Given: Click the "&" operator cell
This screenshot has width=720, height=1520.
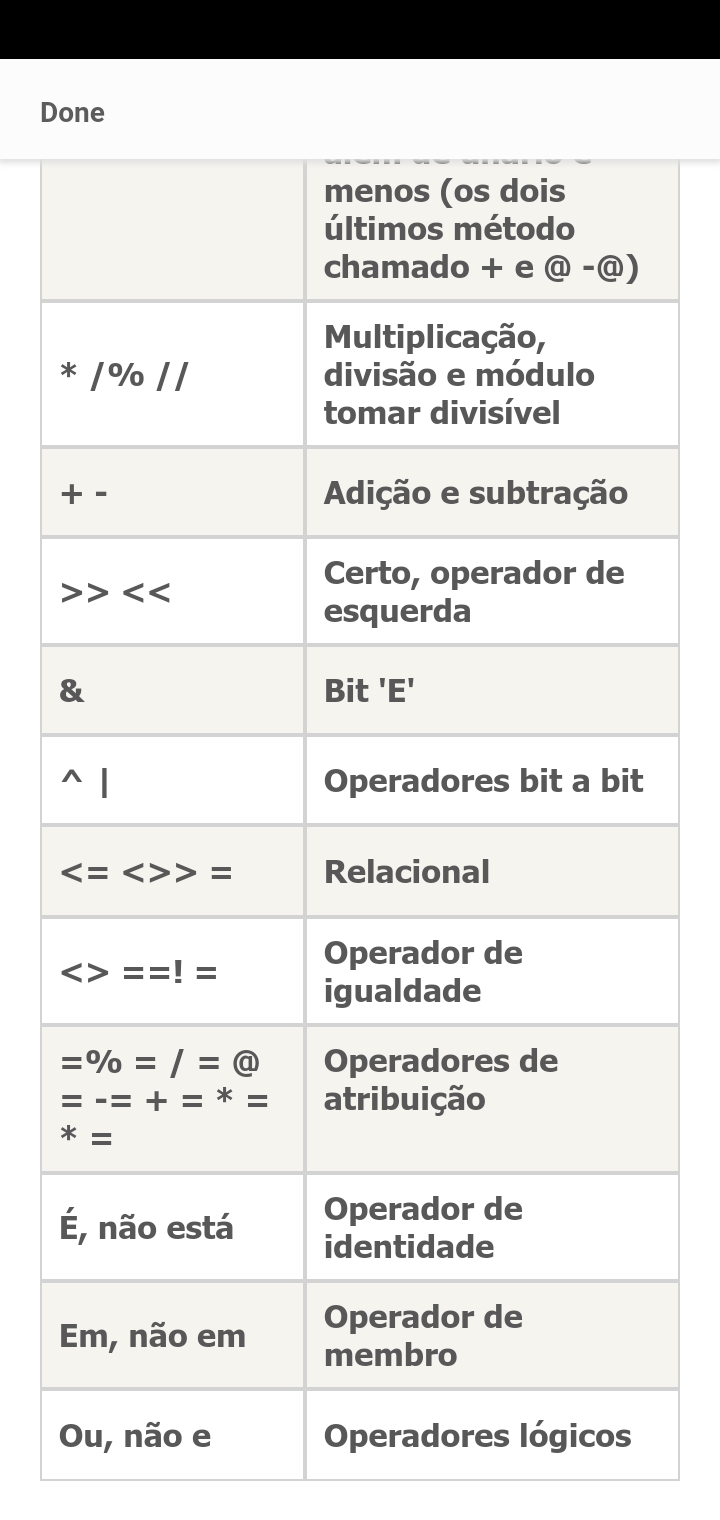Looking at the screenshot, I should [x=72, y=691].
